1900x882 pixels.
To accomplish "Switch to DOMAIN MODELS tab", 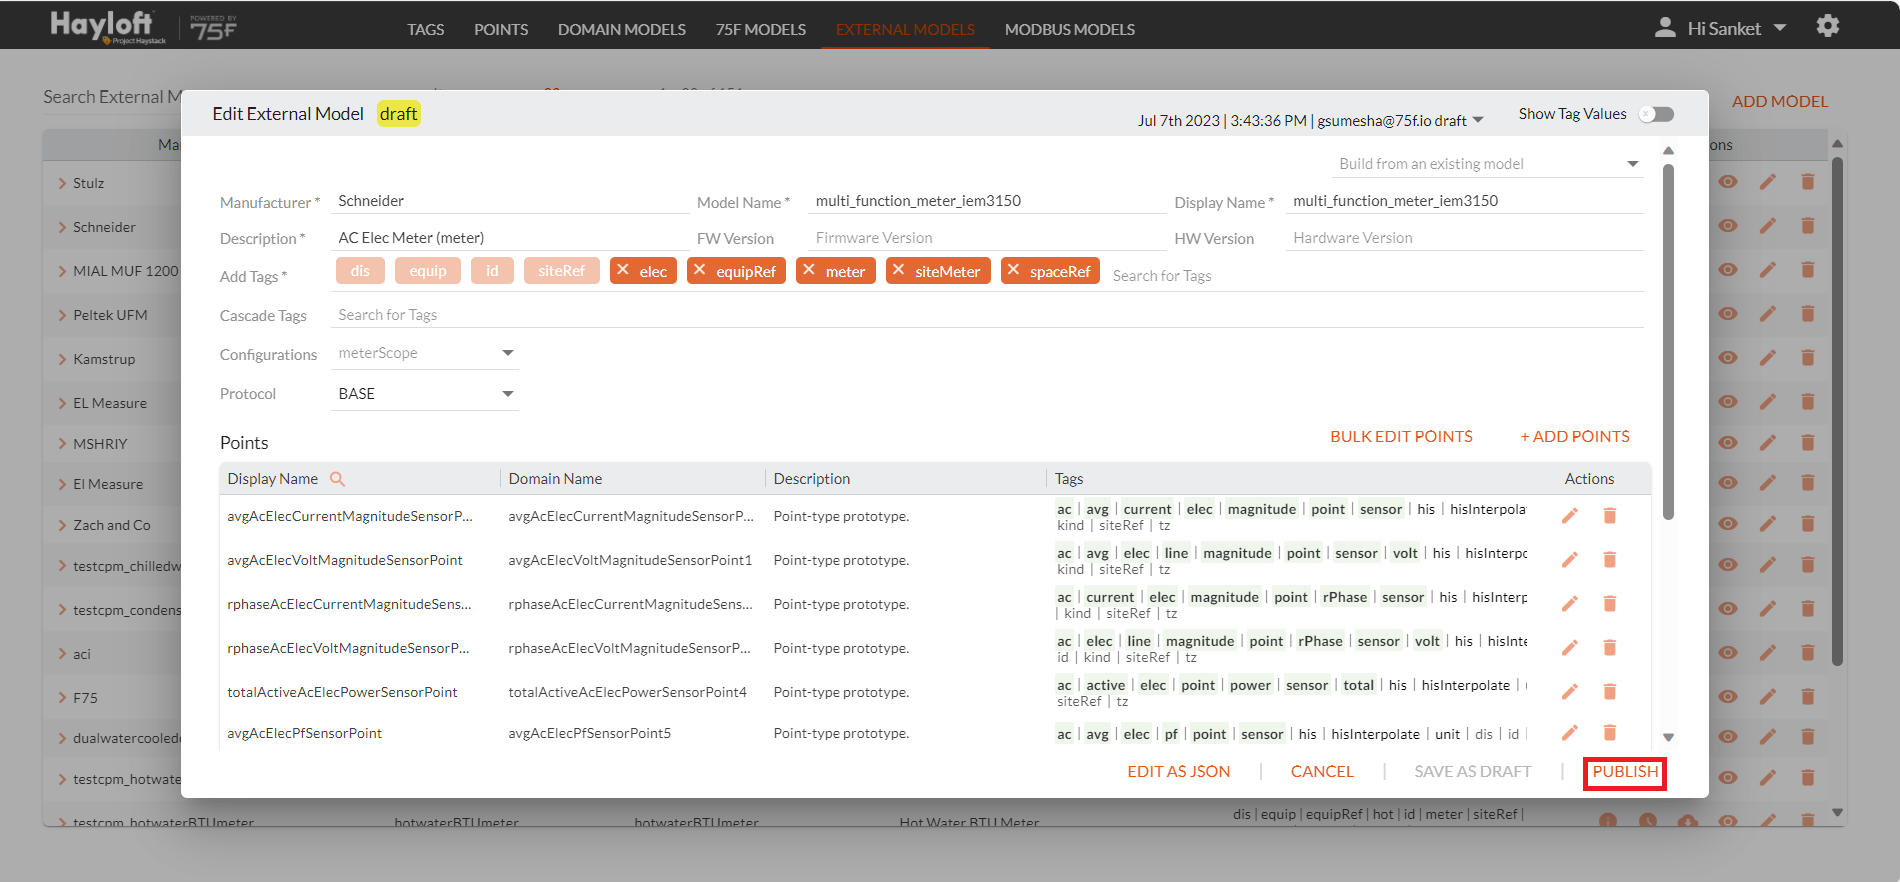I will click(x=622, y=29).
